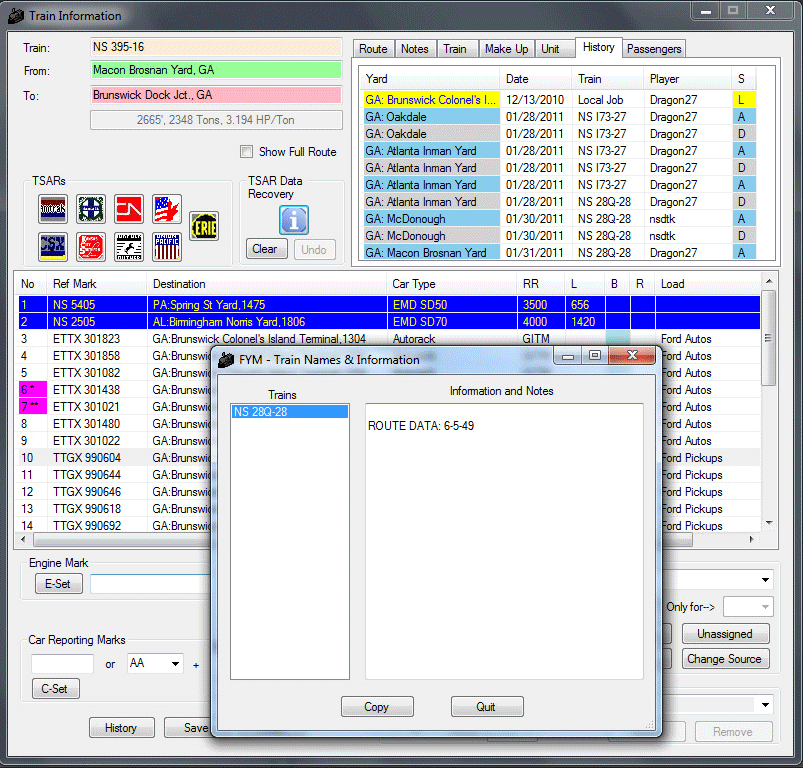Click the Undo button
The height and width of the screenshot is (768, 803).
(314, 250)
